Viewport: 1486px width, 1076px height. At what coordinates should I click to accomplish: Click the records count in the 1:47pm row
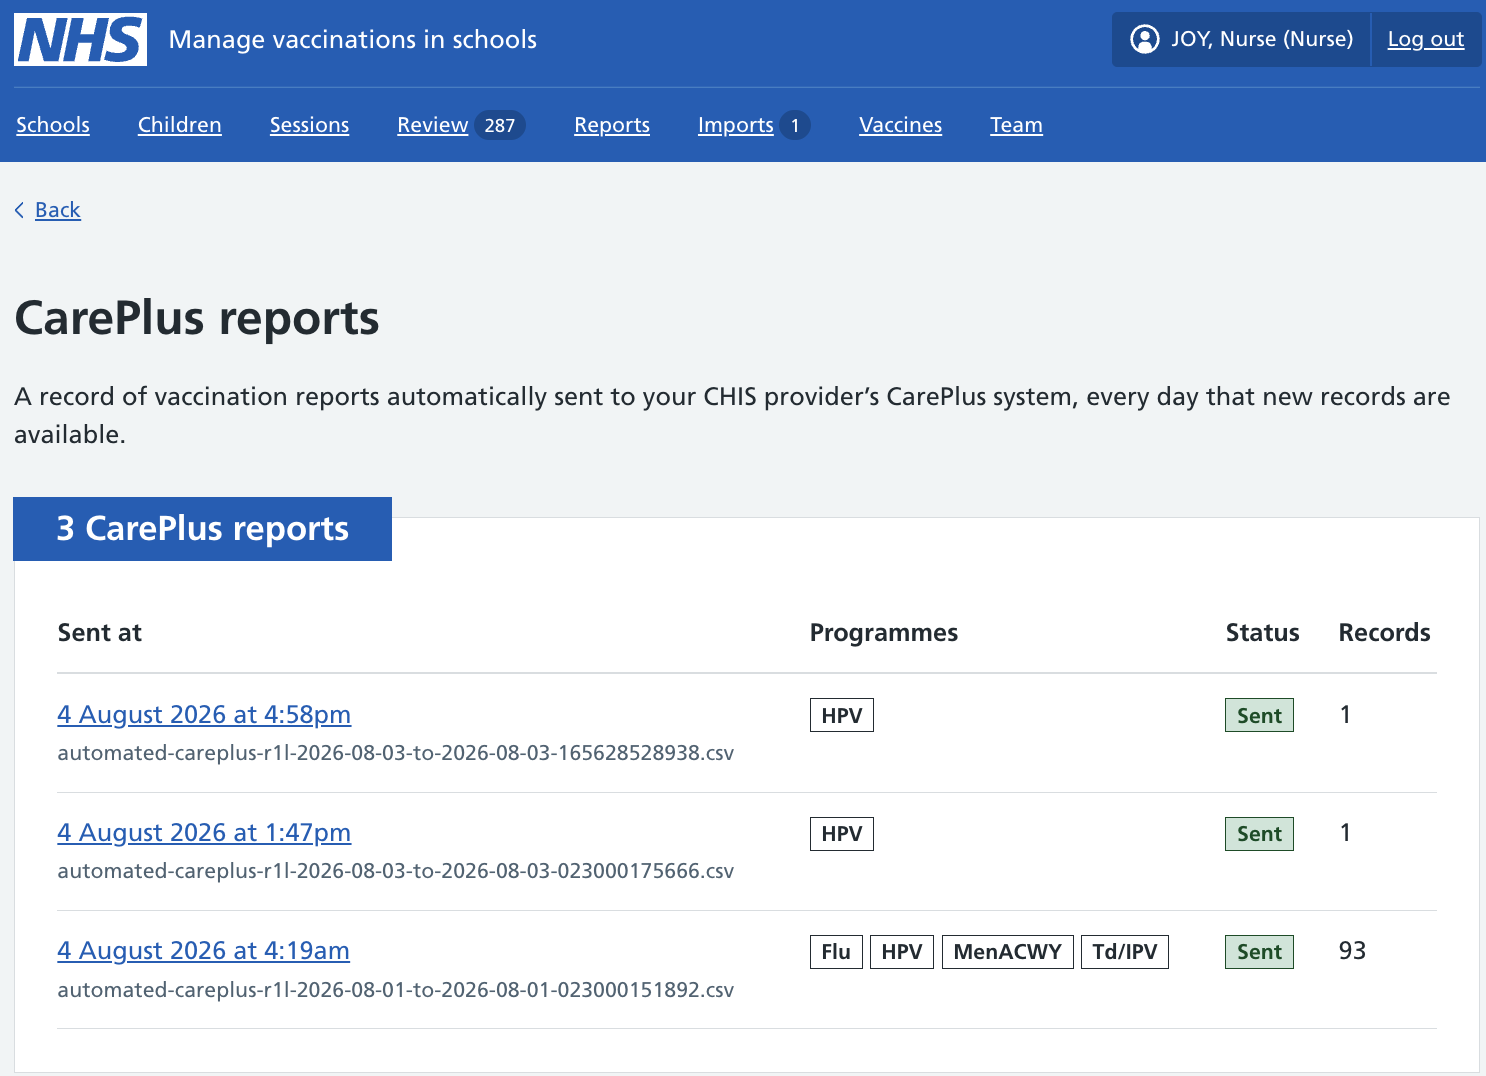coord(1345,833)
